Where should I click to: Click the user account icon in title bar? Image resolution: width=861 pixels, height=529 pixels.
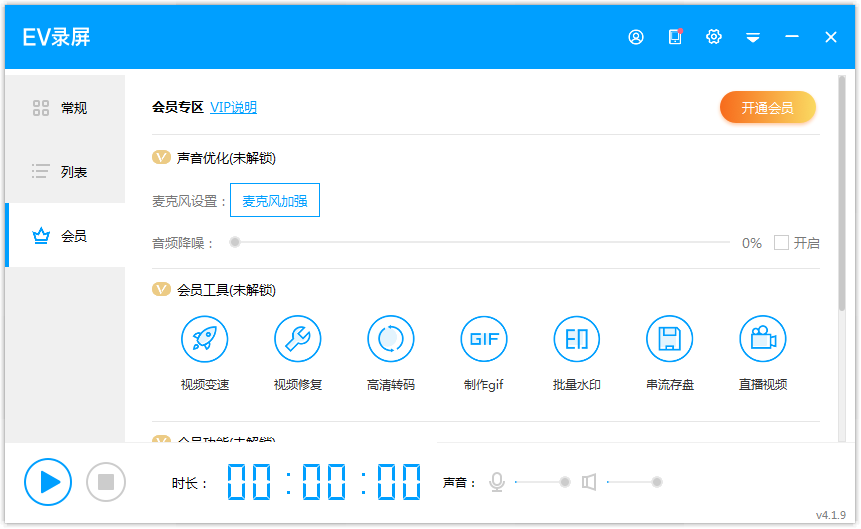pyautogui.click(x=636, y=37)
